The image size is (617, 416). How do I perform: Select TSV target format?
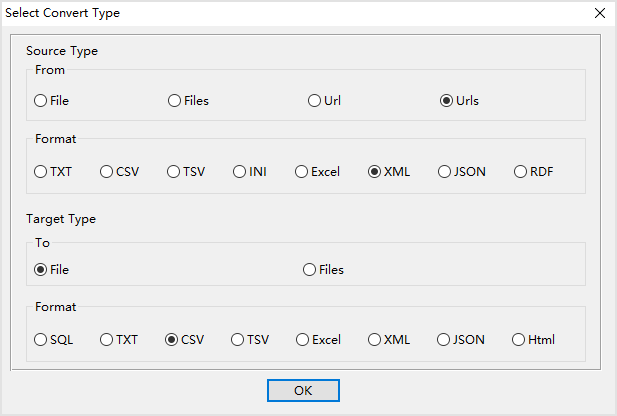238,340
